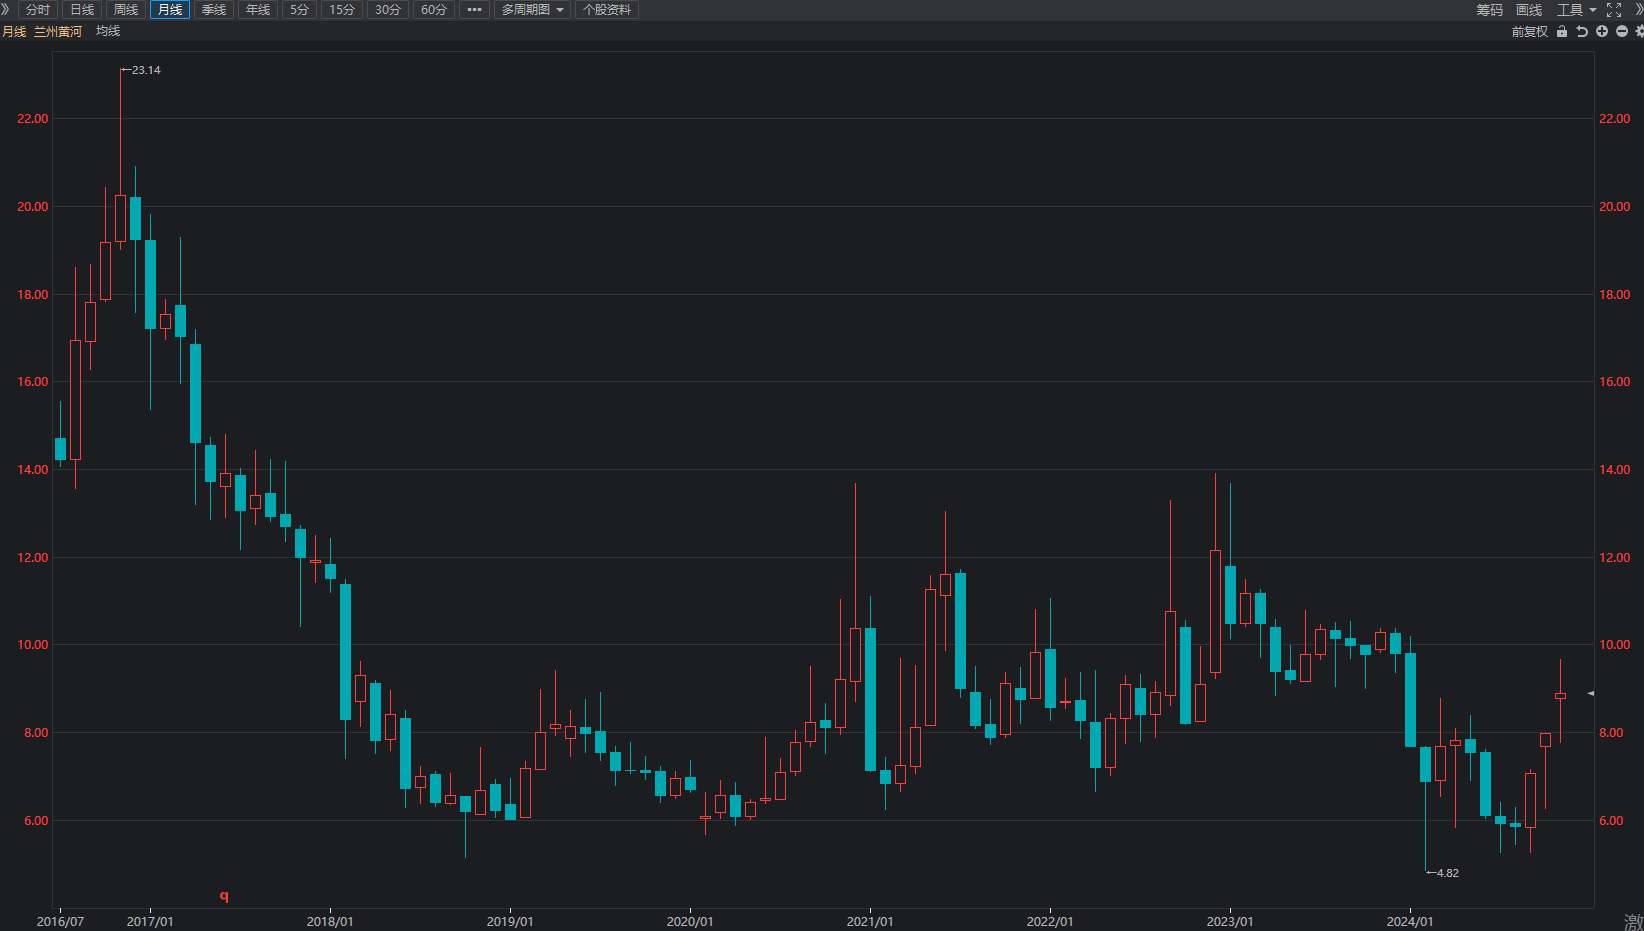Screen dimensions: 1644x931
Task: Switch to 周线 weekly chart
Action: tap(126, 10)
